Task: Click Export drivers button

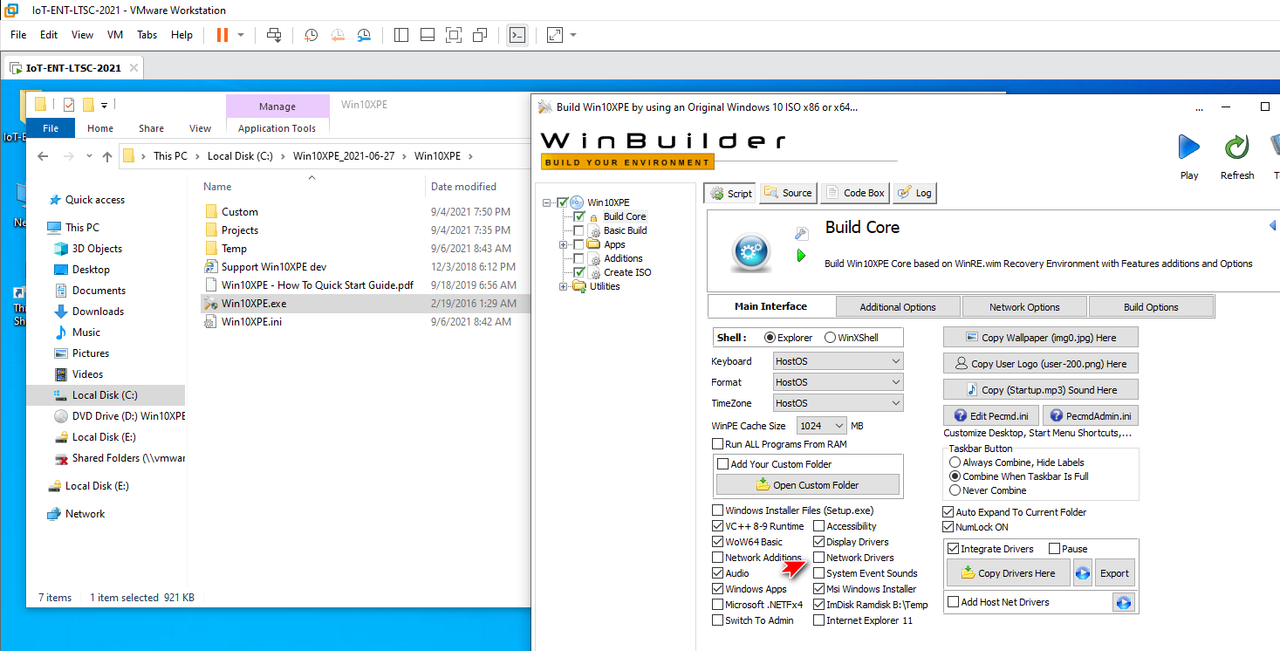Action: click(1114, 573)
